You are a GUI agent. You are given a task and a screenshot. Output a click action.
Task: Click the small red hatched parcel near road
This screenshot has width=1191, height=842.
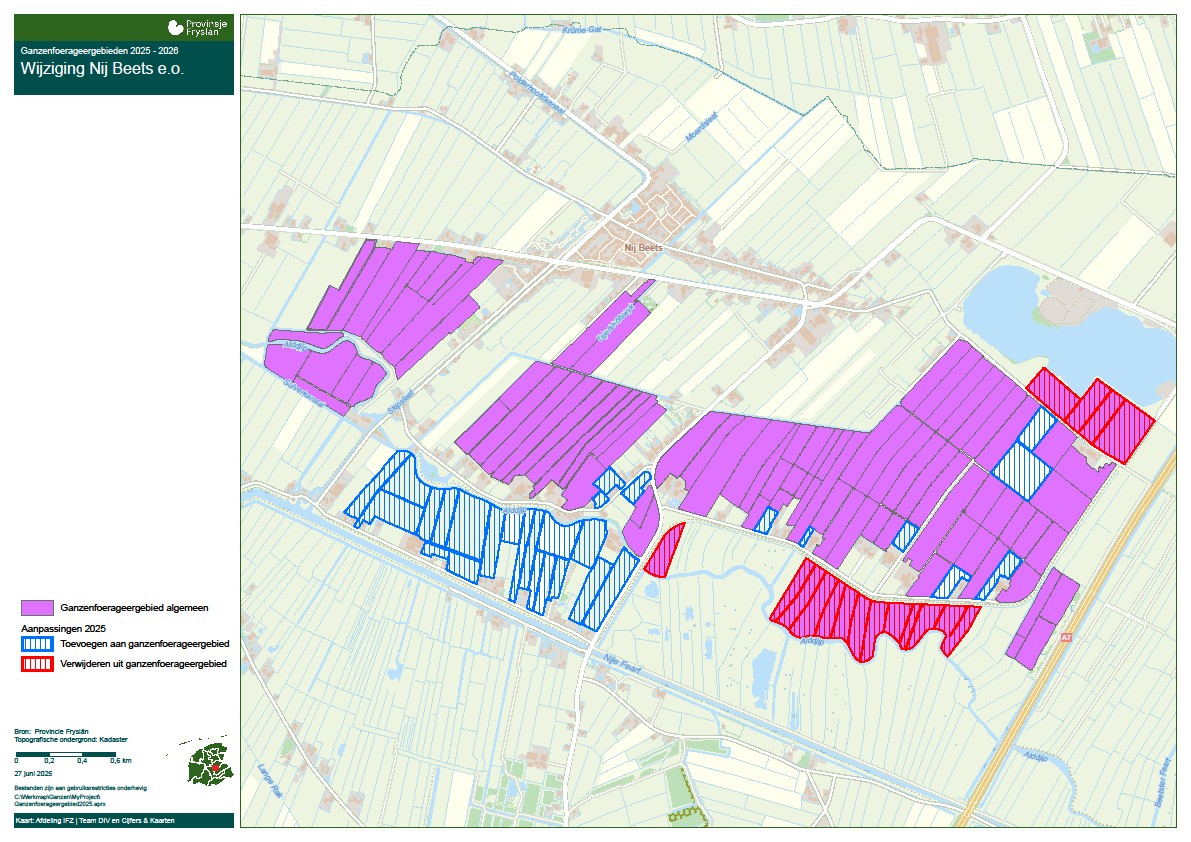[x=663, y=551]
